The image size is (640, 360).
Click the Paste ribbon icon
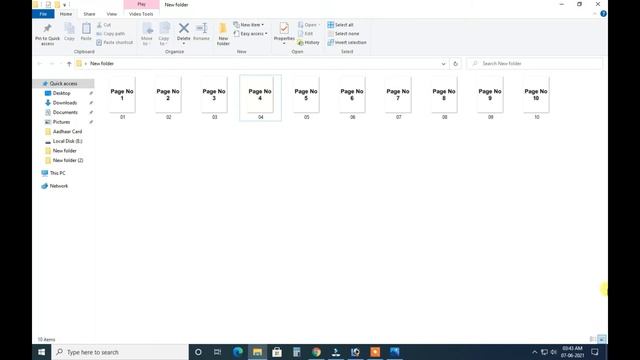click(86, 32)
